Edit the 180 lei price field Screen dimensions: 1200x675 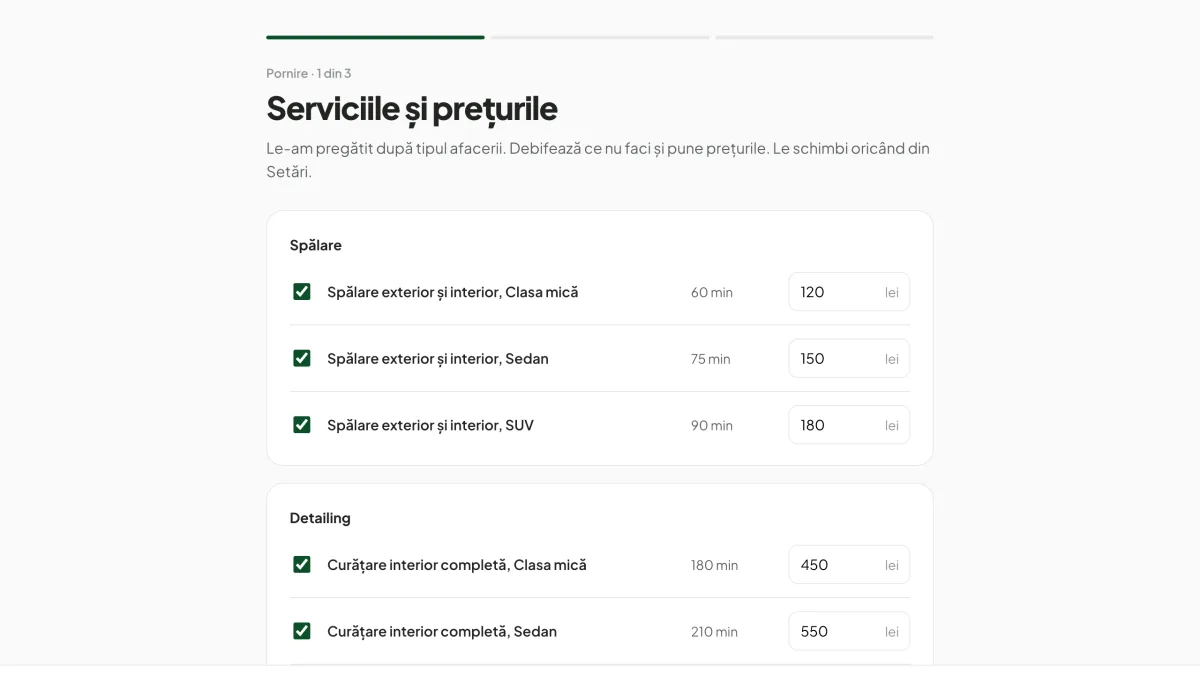849,425
